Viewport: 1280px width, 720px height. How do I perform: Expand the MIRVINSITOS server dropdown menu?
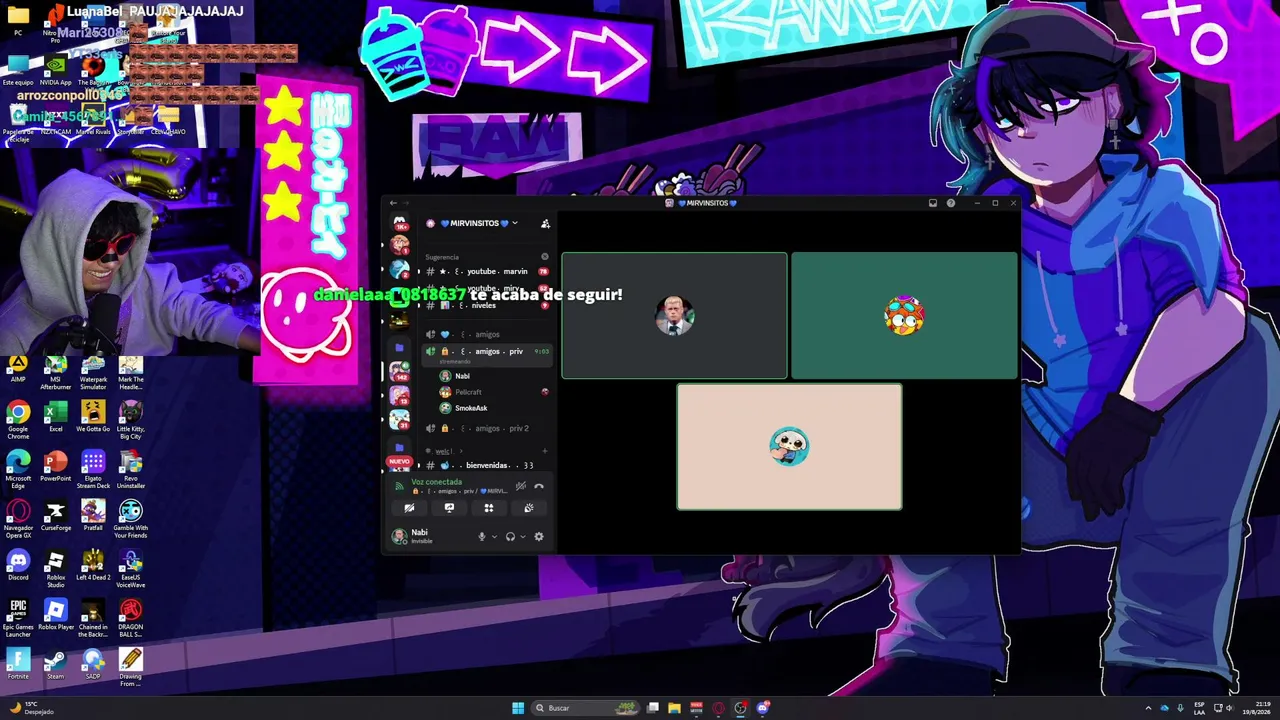click(x=515, y=223)
